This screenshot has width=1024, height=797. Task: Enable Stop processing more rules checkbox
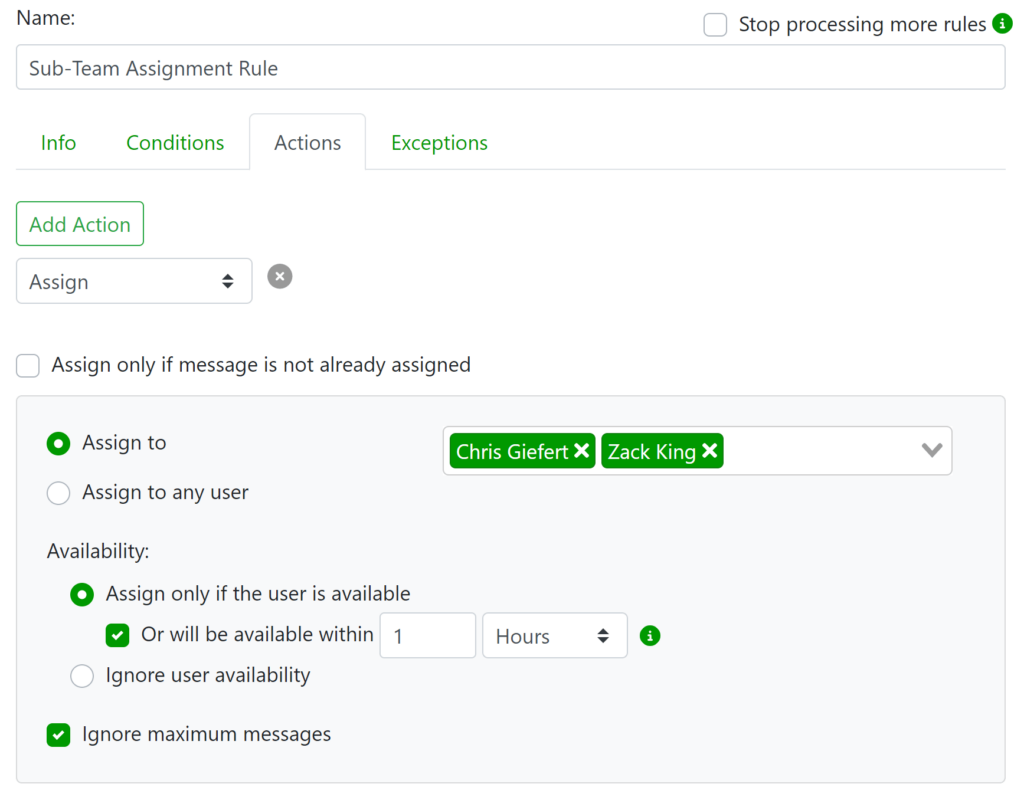tap(715, 25)
